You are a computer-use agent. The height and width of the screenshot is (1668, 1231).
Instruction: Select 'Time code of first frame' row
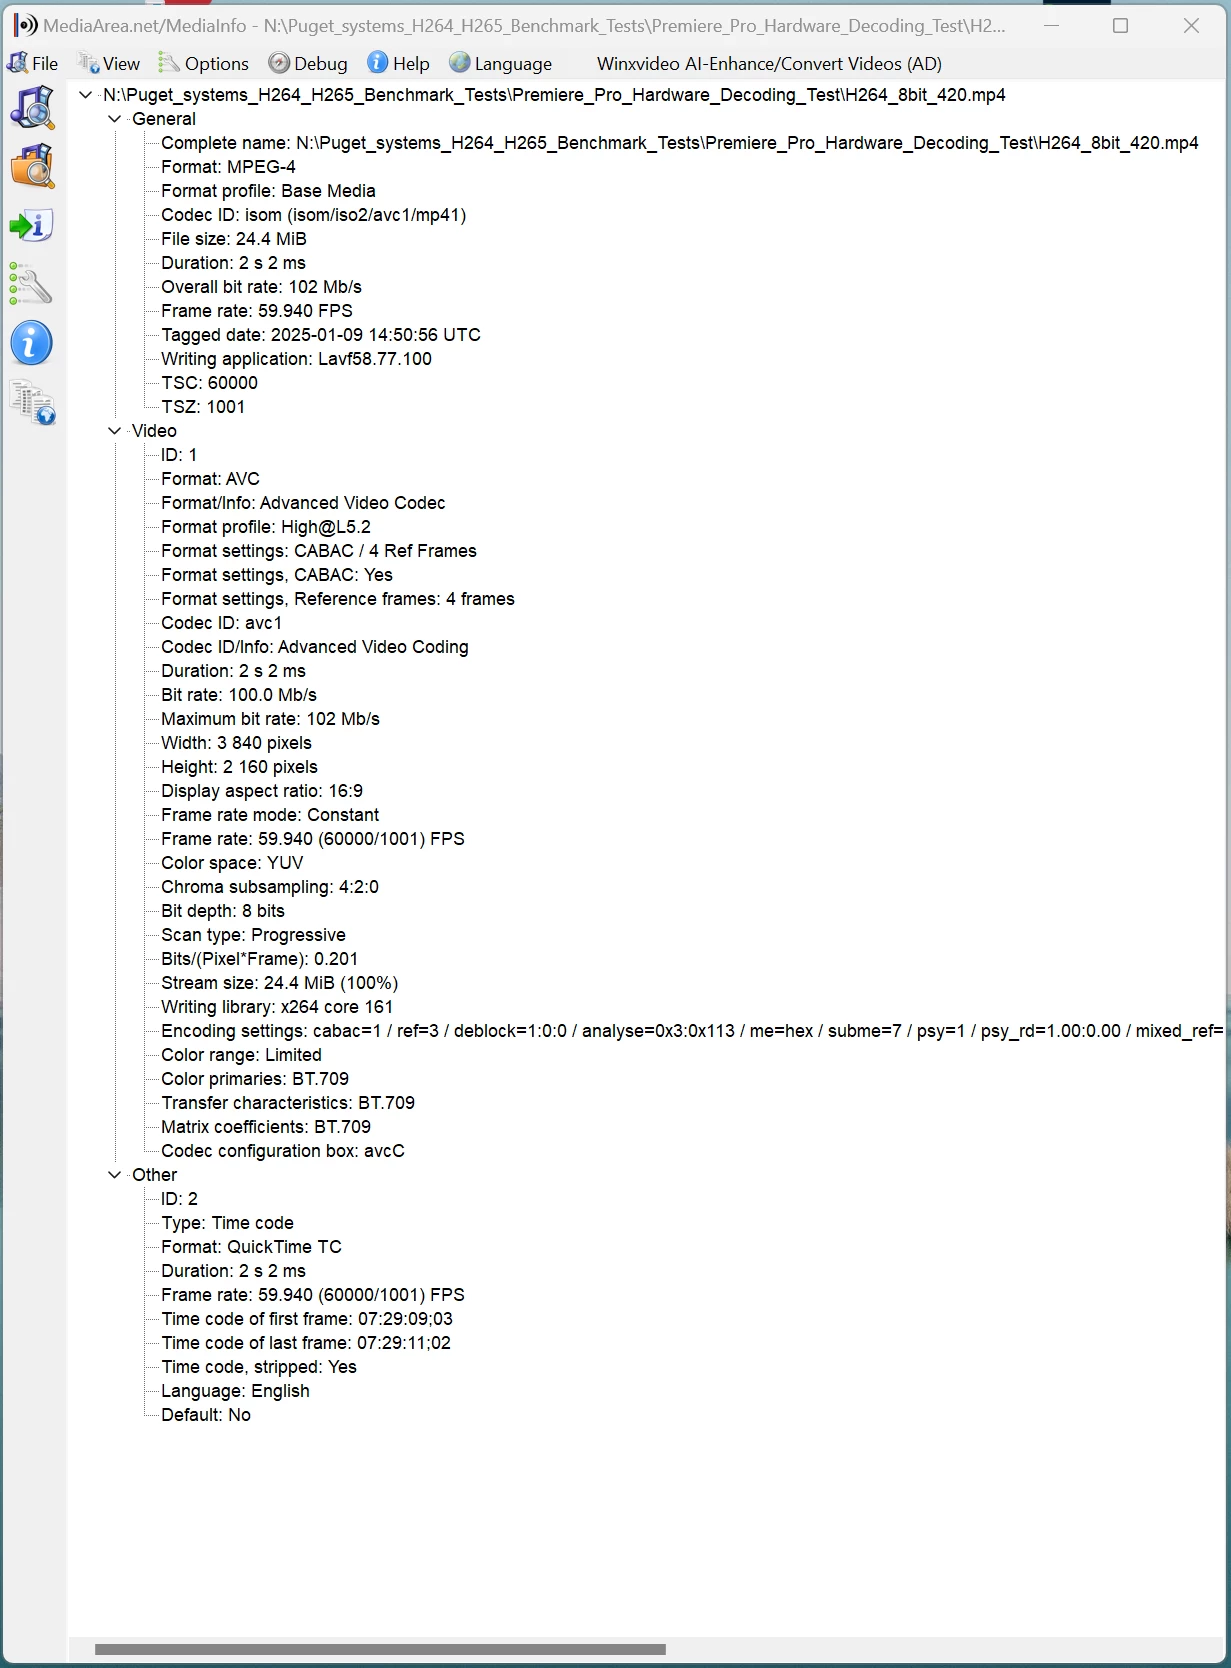click(x=307, y=1319)
